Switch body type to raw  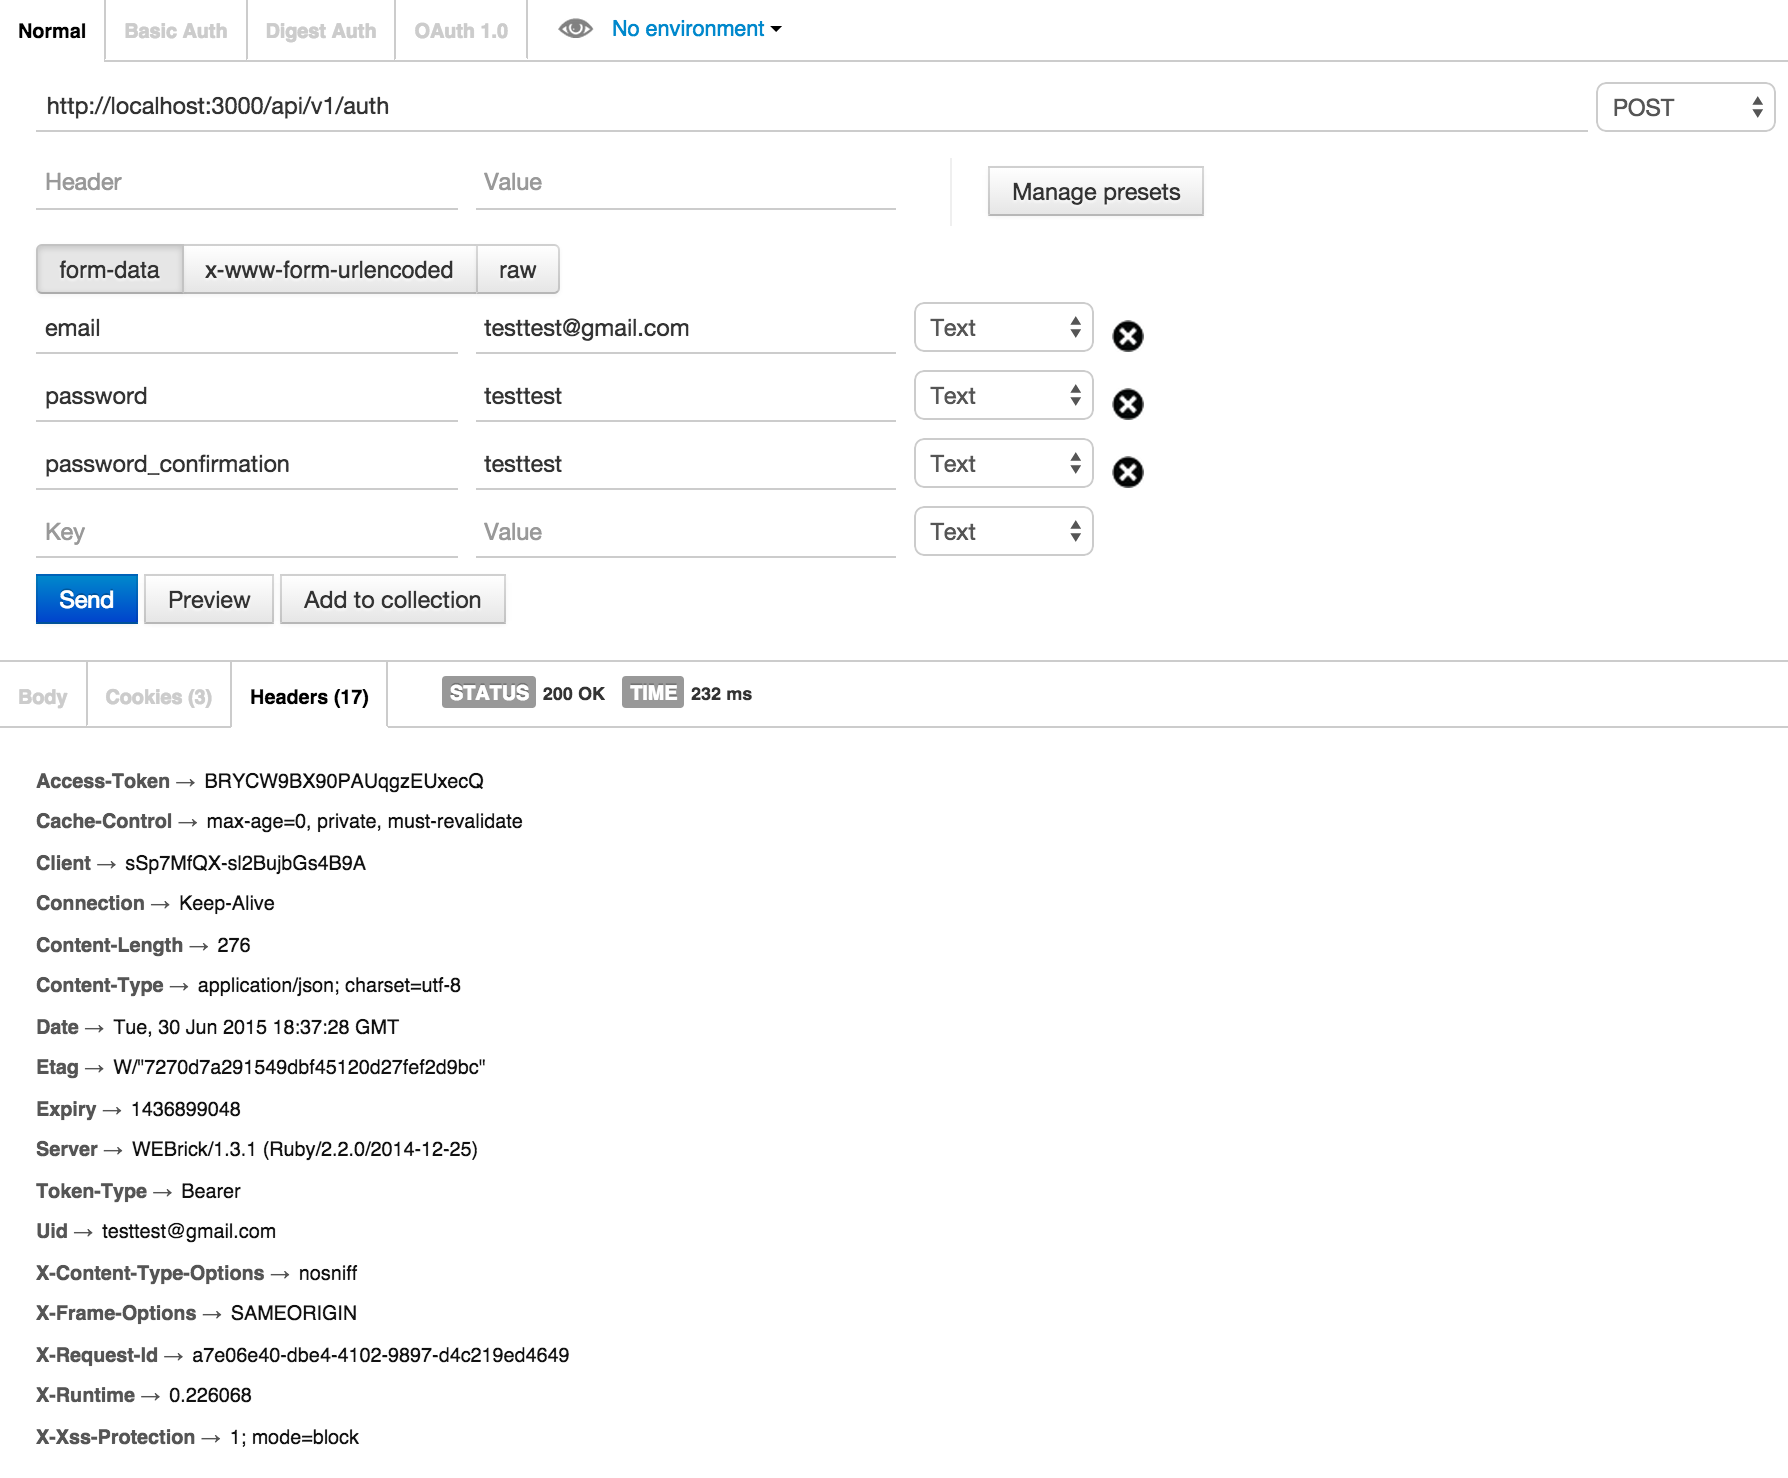pos(517,270)
